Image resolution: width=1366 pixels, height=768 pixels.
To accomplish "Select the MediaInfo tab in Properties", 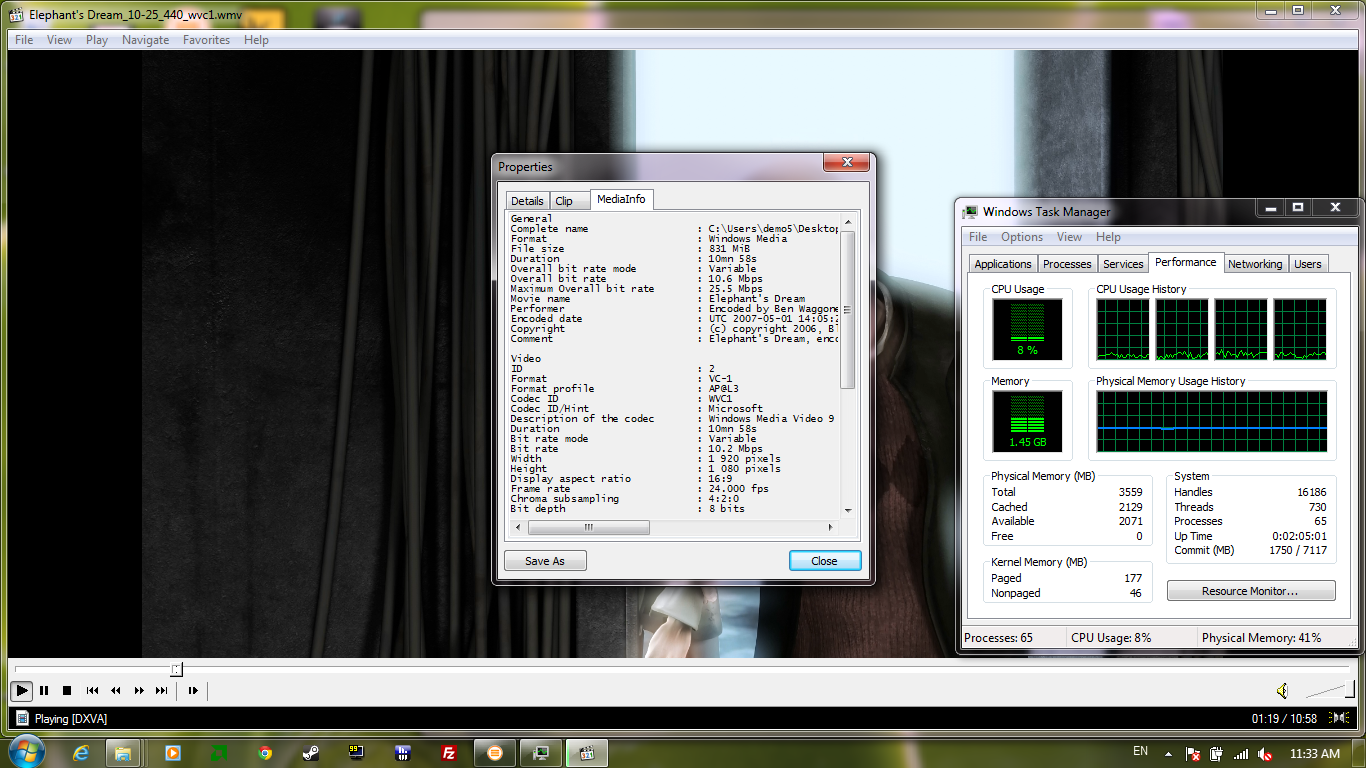I will pyautogui.click(x=621, y=199).
